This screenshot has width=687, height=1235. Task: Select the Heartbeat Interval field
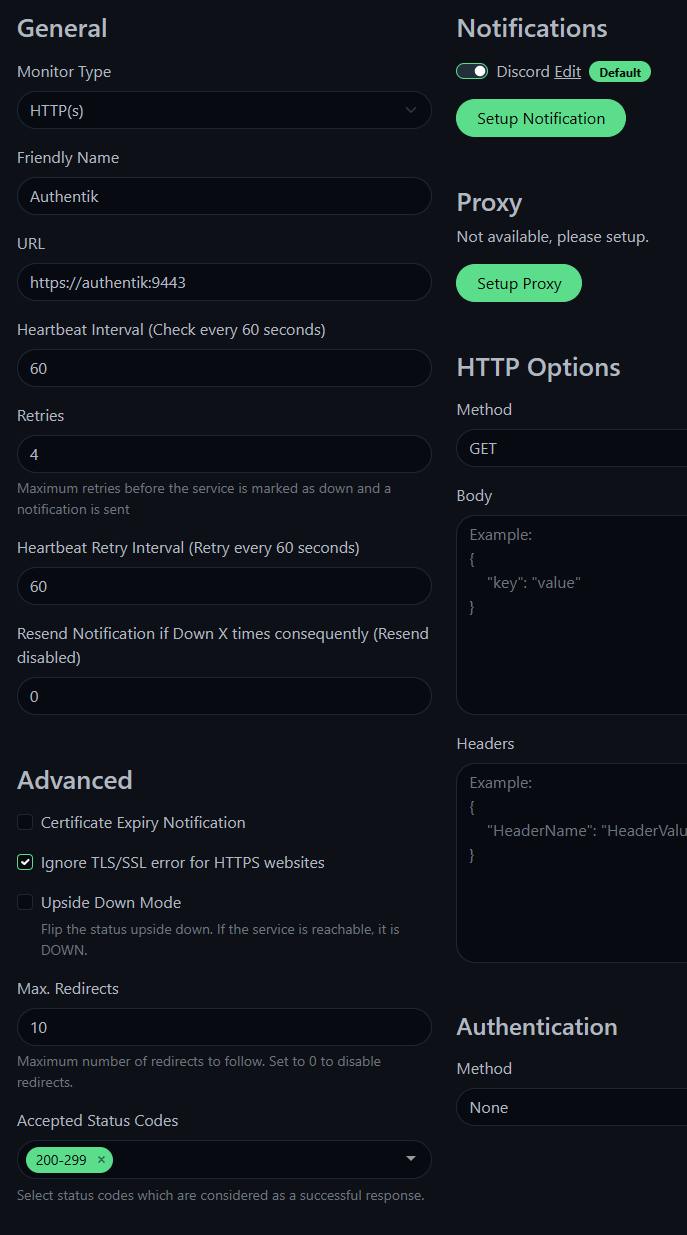point(224,368)
